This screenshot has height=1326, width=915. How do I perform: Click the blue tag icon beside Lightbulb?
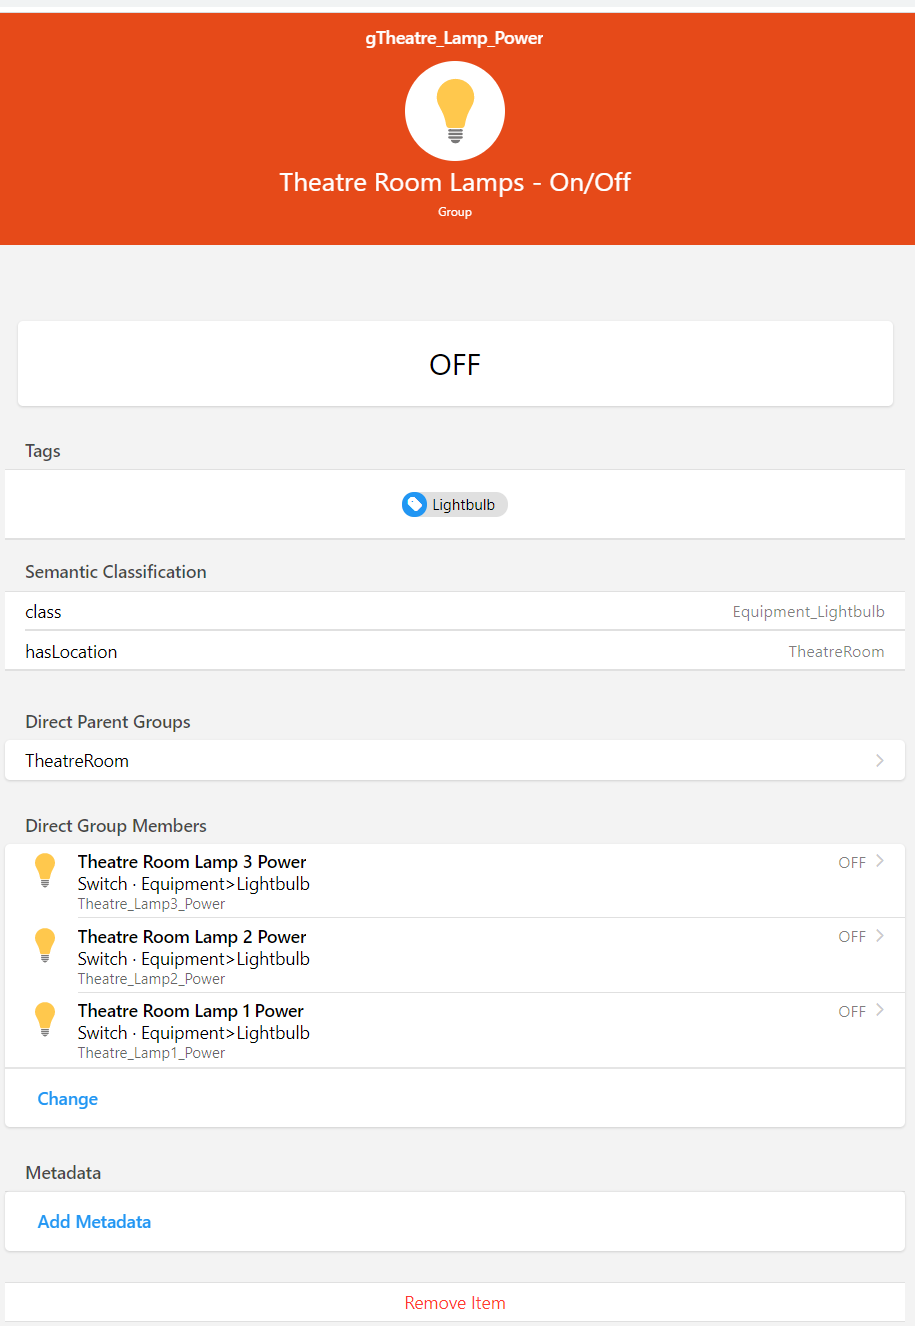414,505
